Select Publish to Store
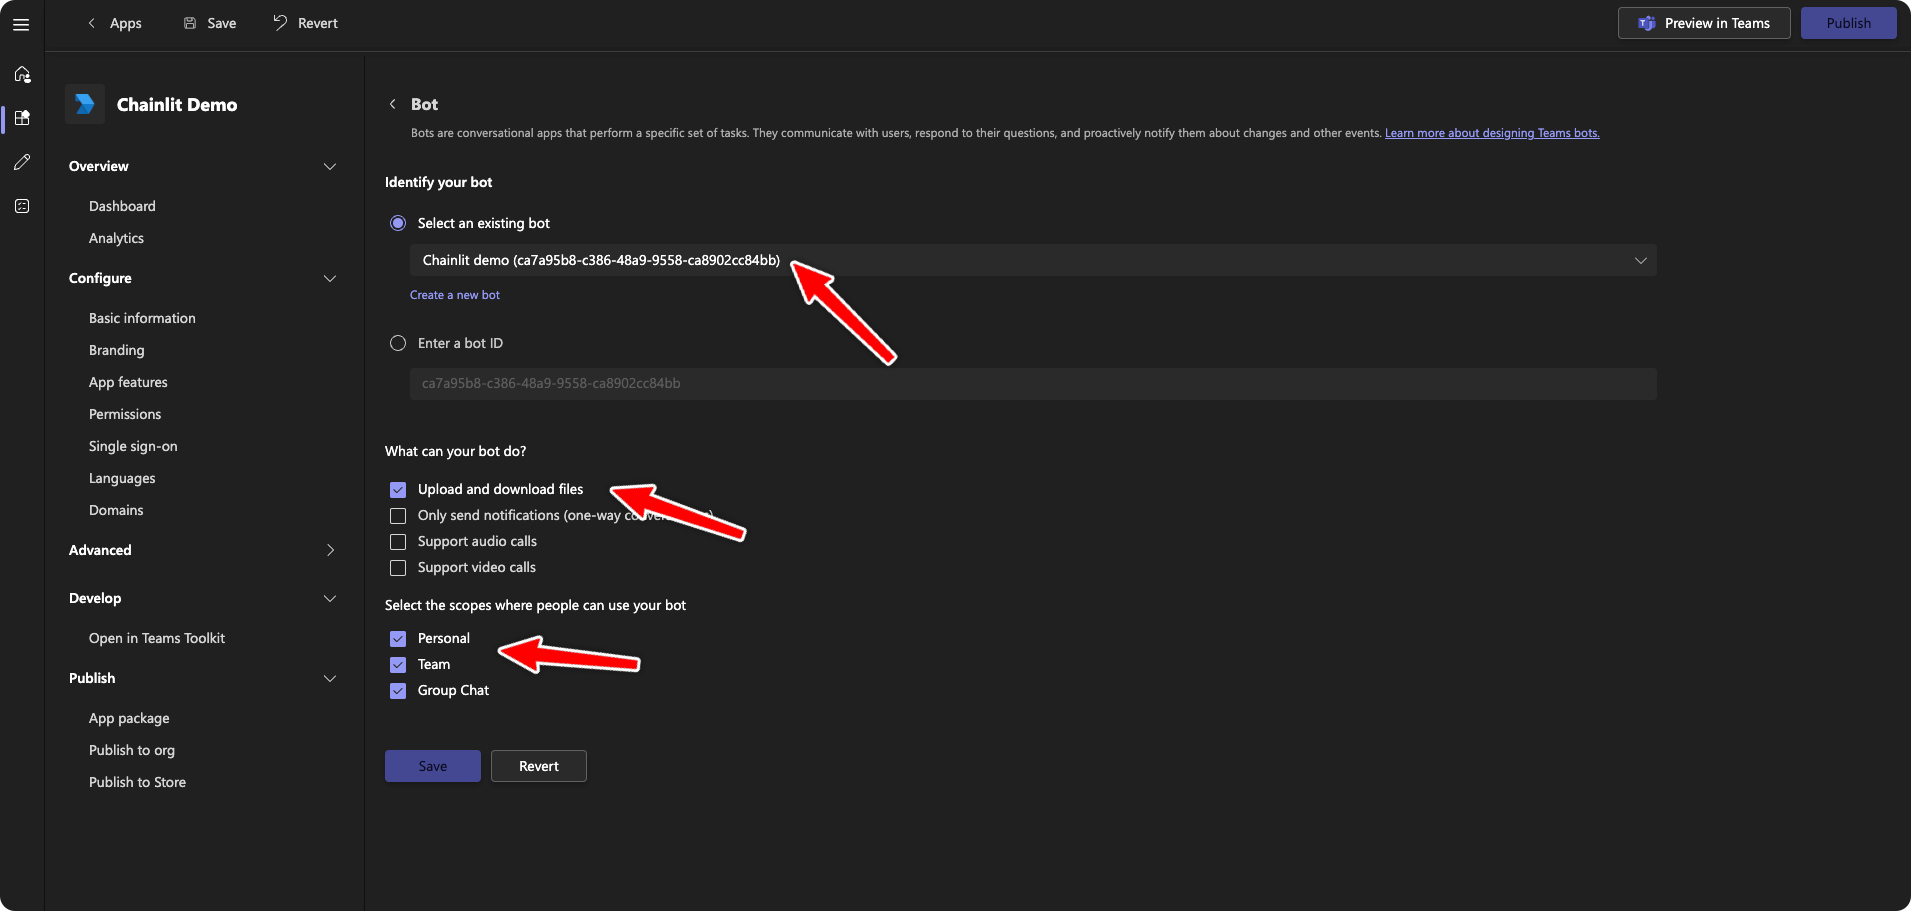1911x911 pixels. pyautogui.click(x=137, y=782)
